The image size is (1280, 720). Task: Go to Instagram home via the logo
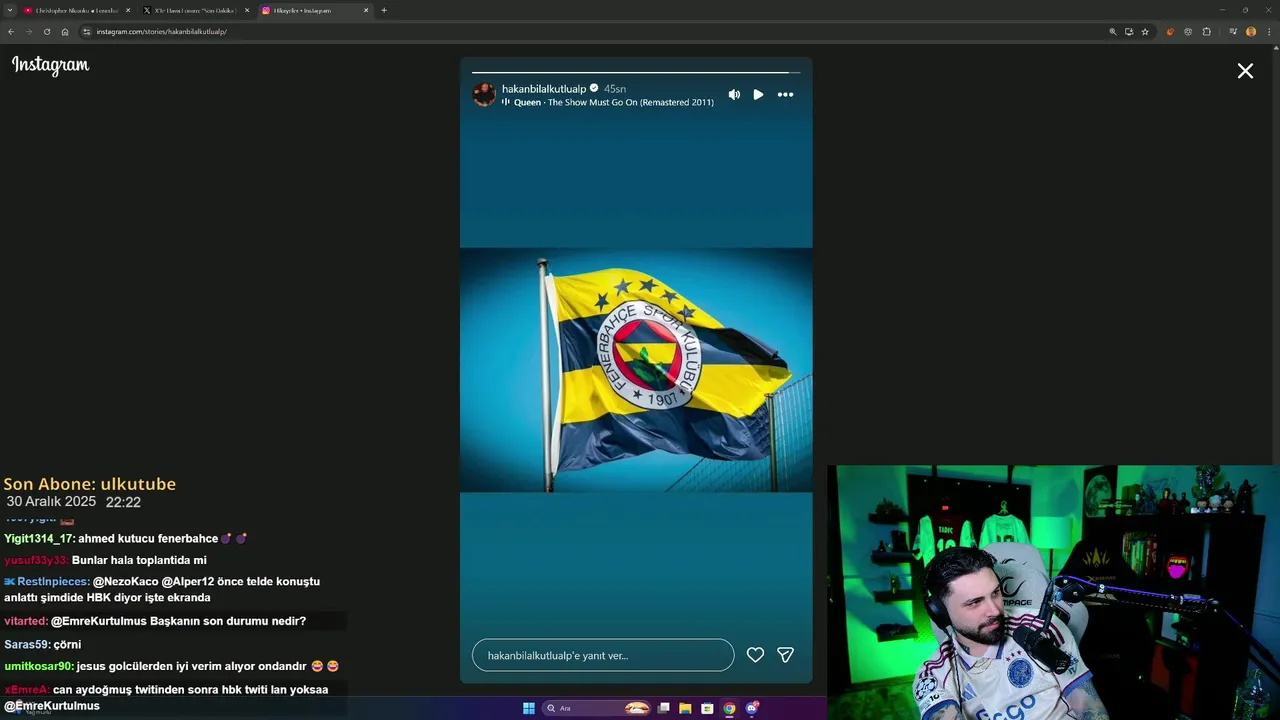pyautogui.click(x=50, y=65)
